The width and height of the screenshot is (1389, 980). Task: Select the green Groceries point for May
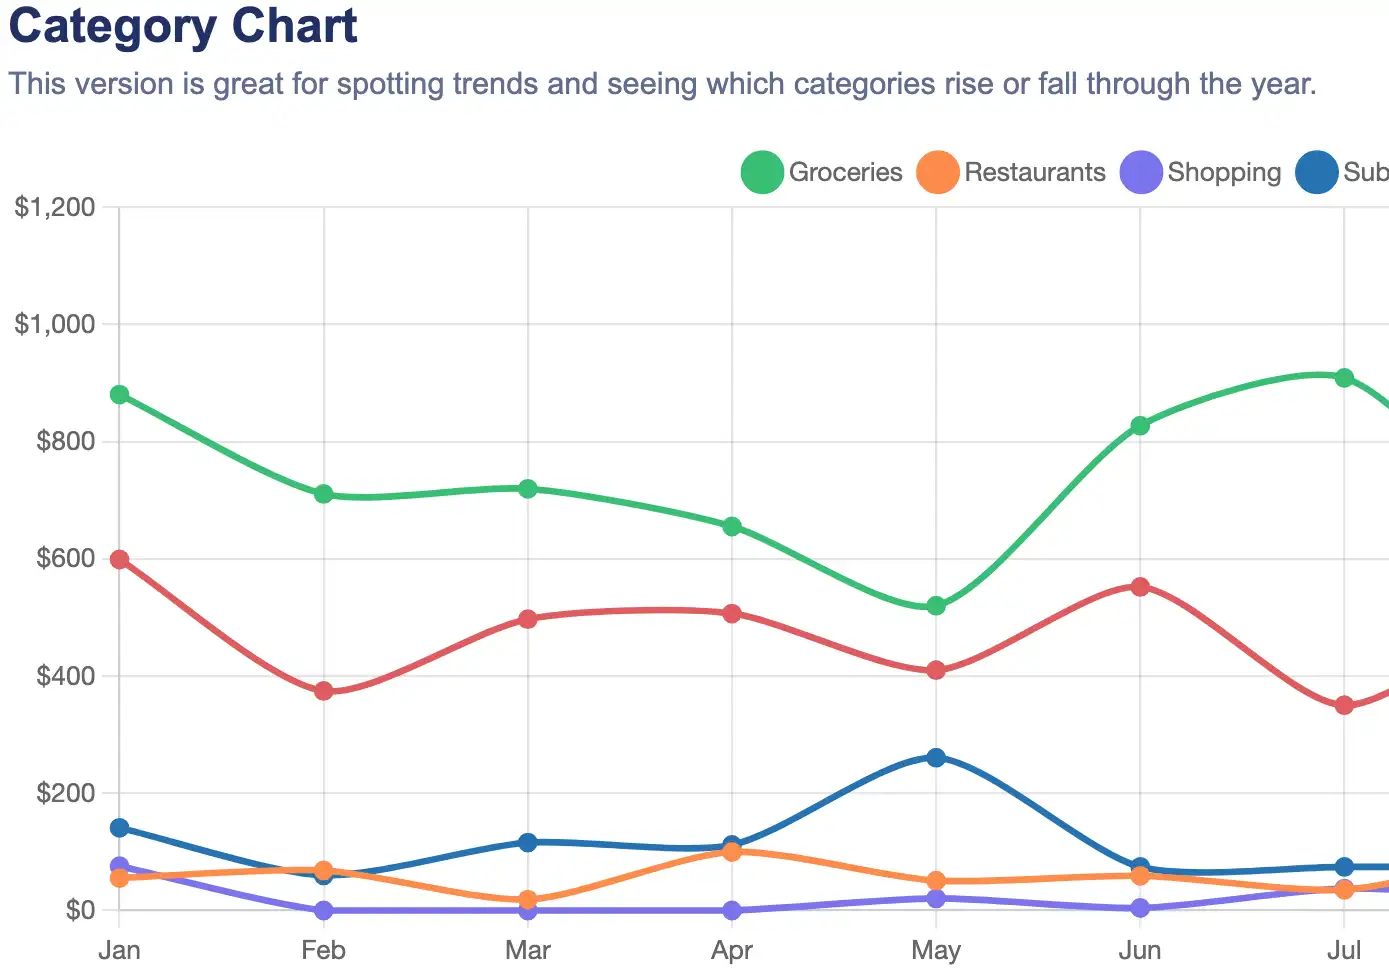coord(936,606)
